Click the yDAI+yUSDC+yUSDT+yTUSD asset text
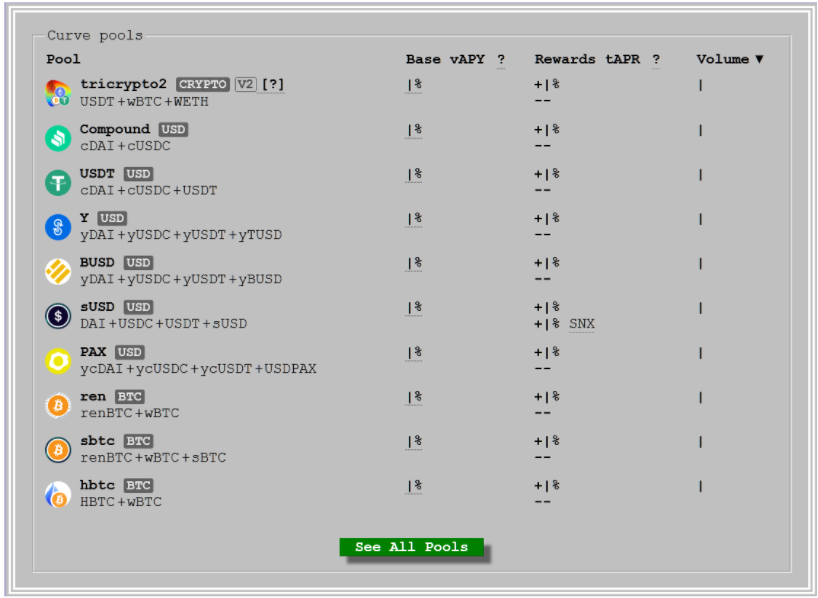This screenshot has height=598, width=818. tap(181, 235)
